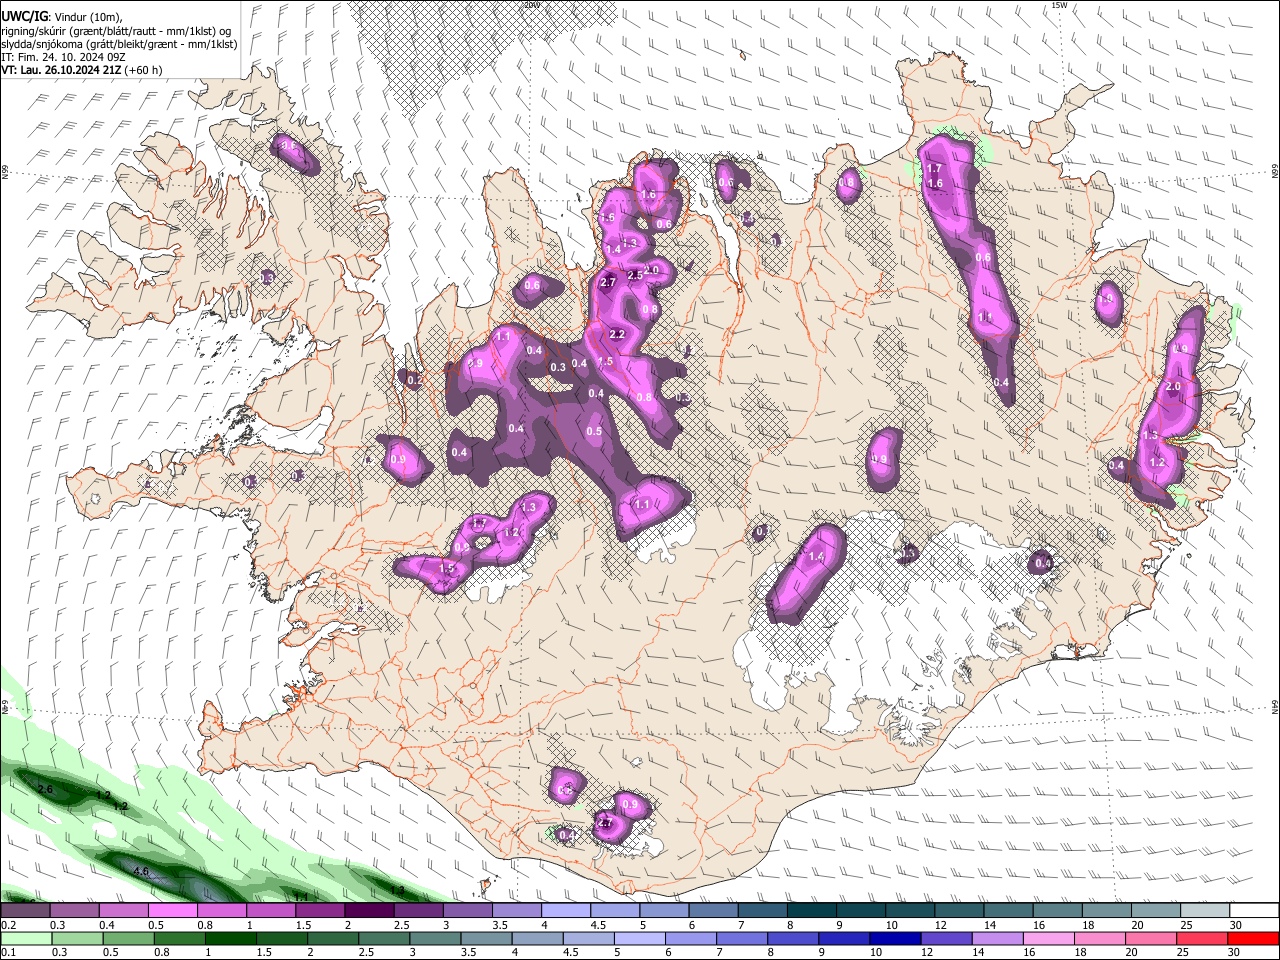
Task: Click the "IT: Fim. 24. 10. 2024 09Z" line
Action: click(61, 57)
